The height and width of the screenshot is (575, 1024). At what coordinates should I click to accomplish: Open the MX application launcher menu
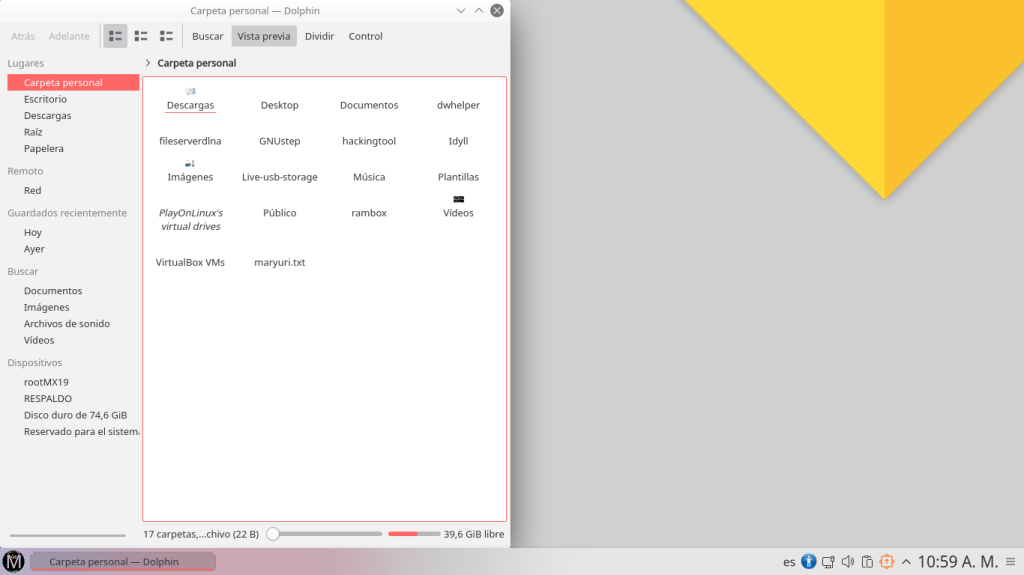14,561
